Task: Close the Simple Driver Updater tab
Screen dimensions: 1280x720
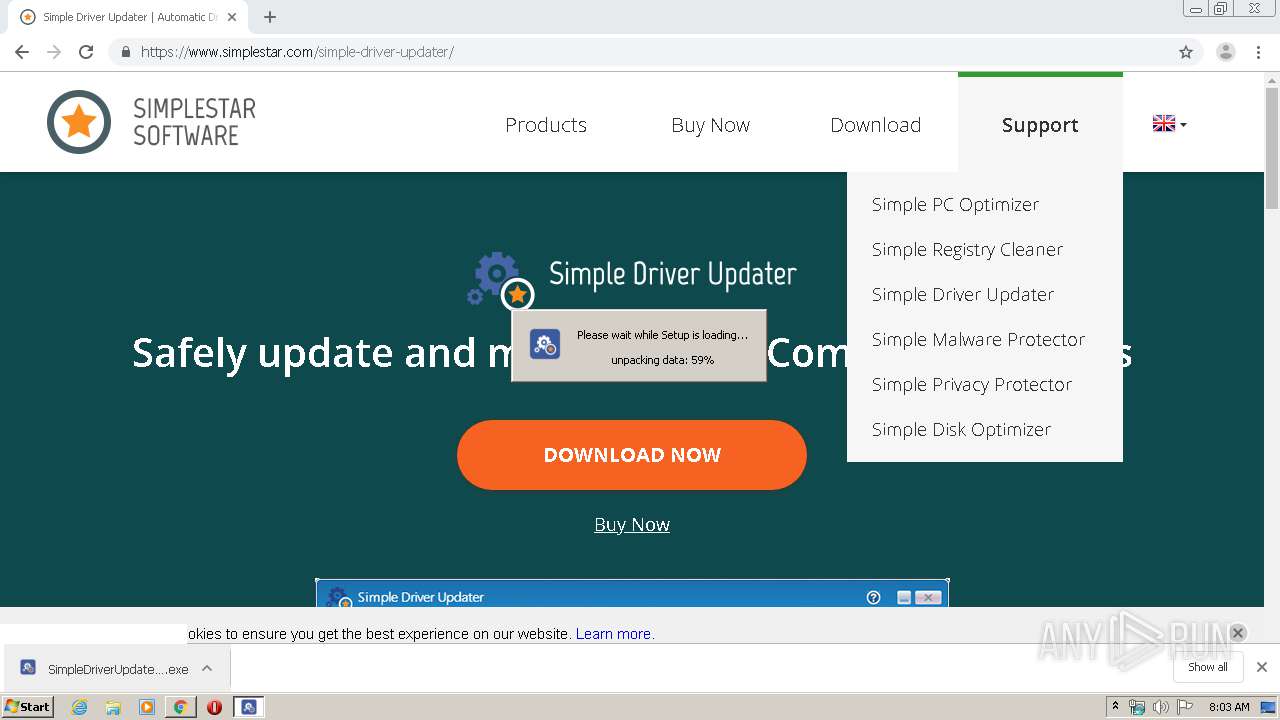Action: 232,17
